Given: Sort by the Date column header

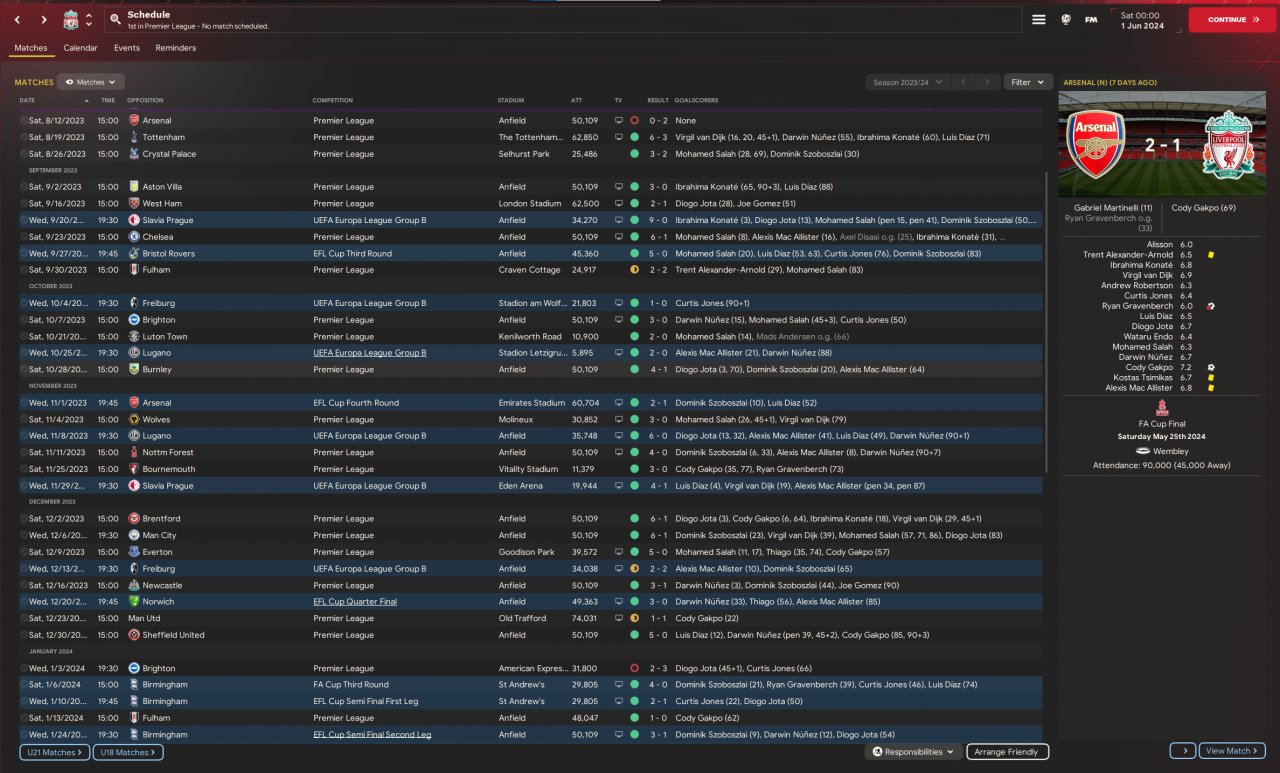Looking at the screenshot, I should (x=27, y=100).
